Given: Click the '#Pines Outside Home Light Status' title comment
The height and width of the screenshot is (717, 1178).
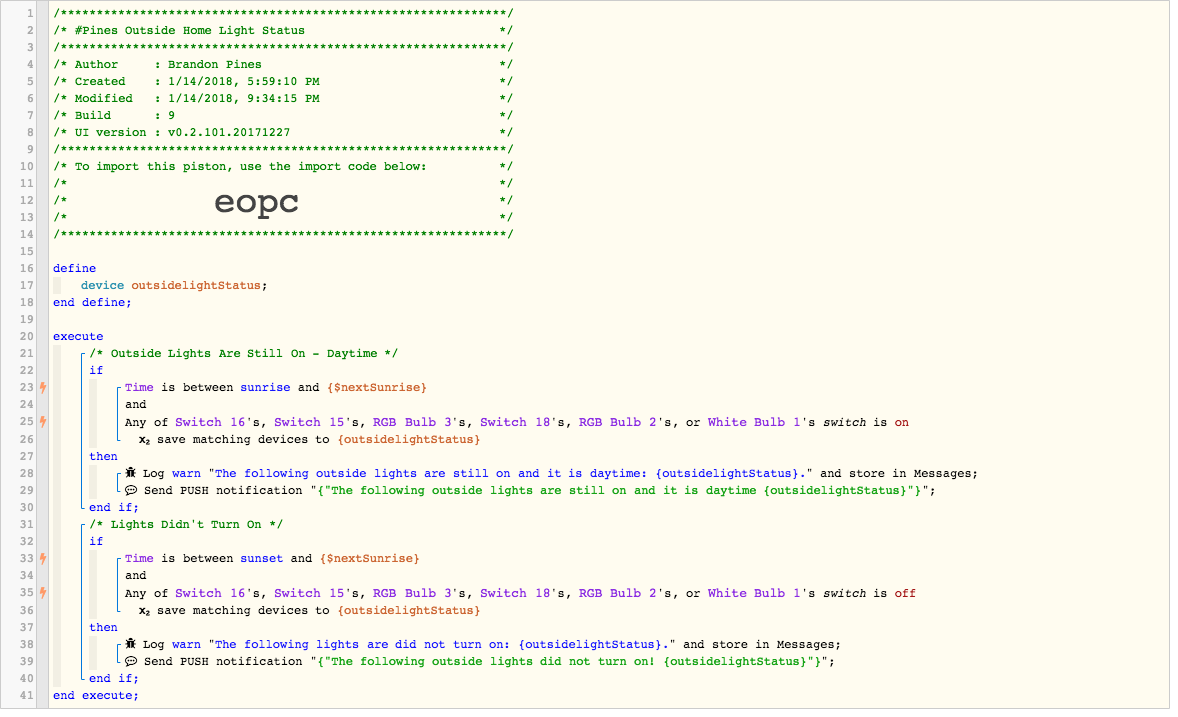Looking at the screenshot, I should [x=189, y=31].
